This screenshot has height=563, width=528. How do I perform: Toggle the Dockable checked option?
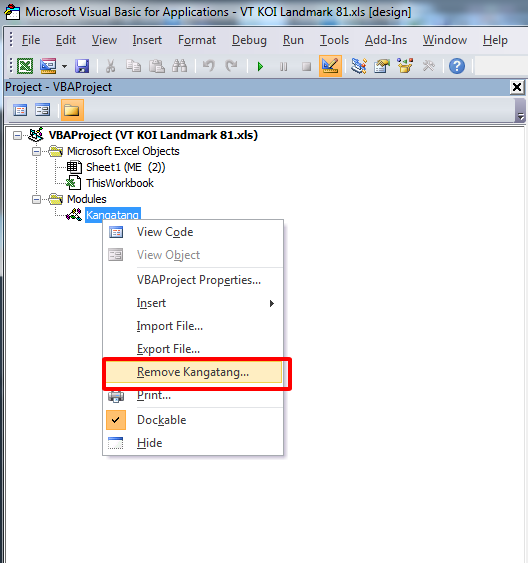click(x=193, y=420)
